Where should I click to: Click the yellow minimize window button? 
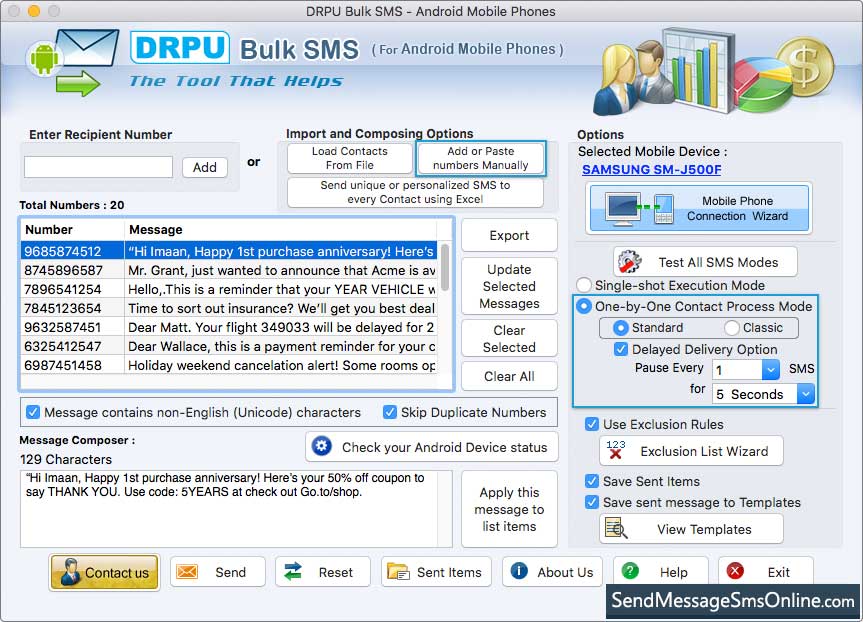(x=34, y=11)
